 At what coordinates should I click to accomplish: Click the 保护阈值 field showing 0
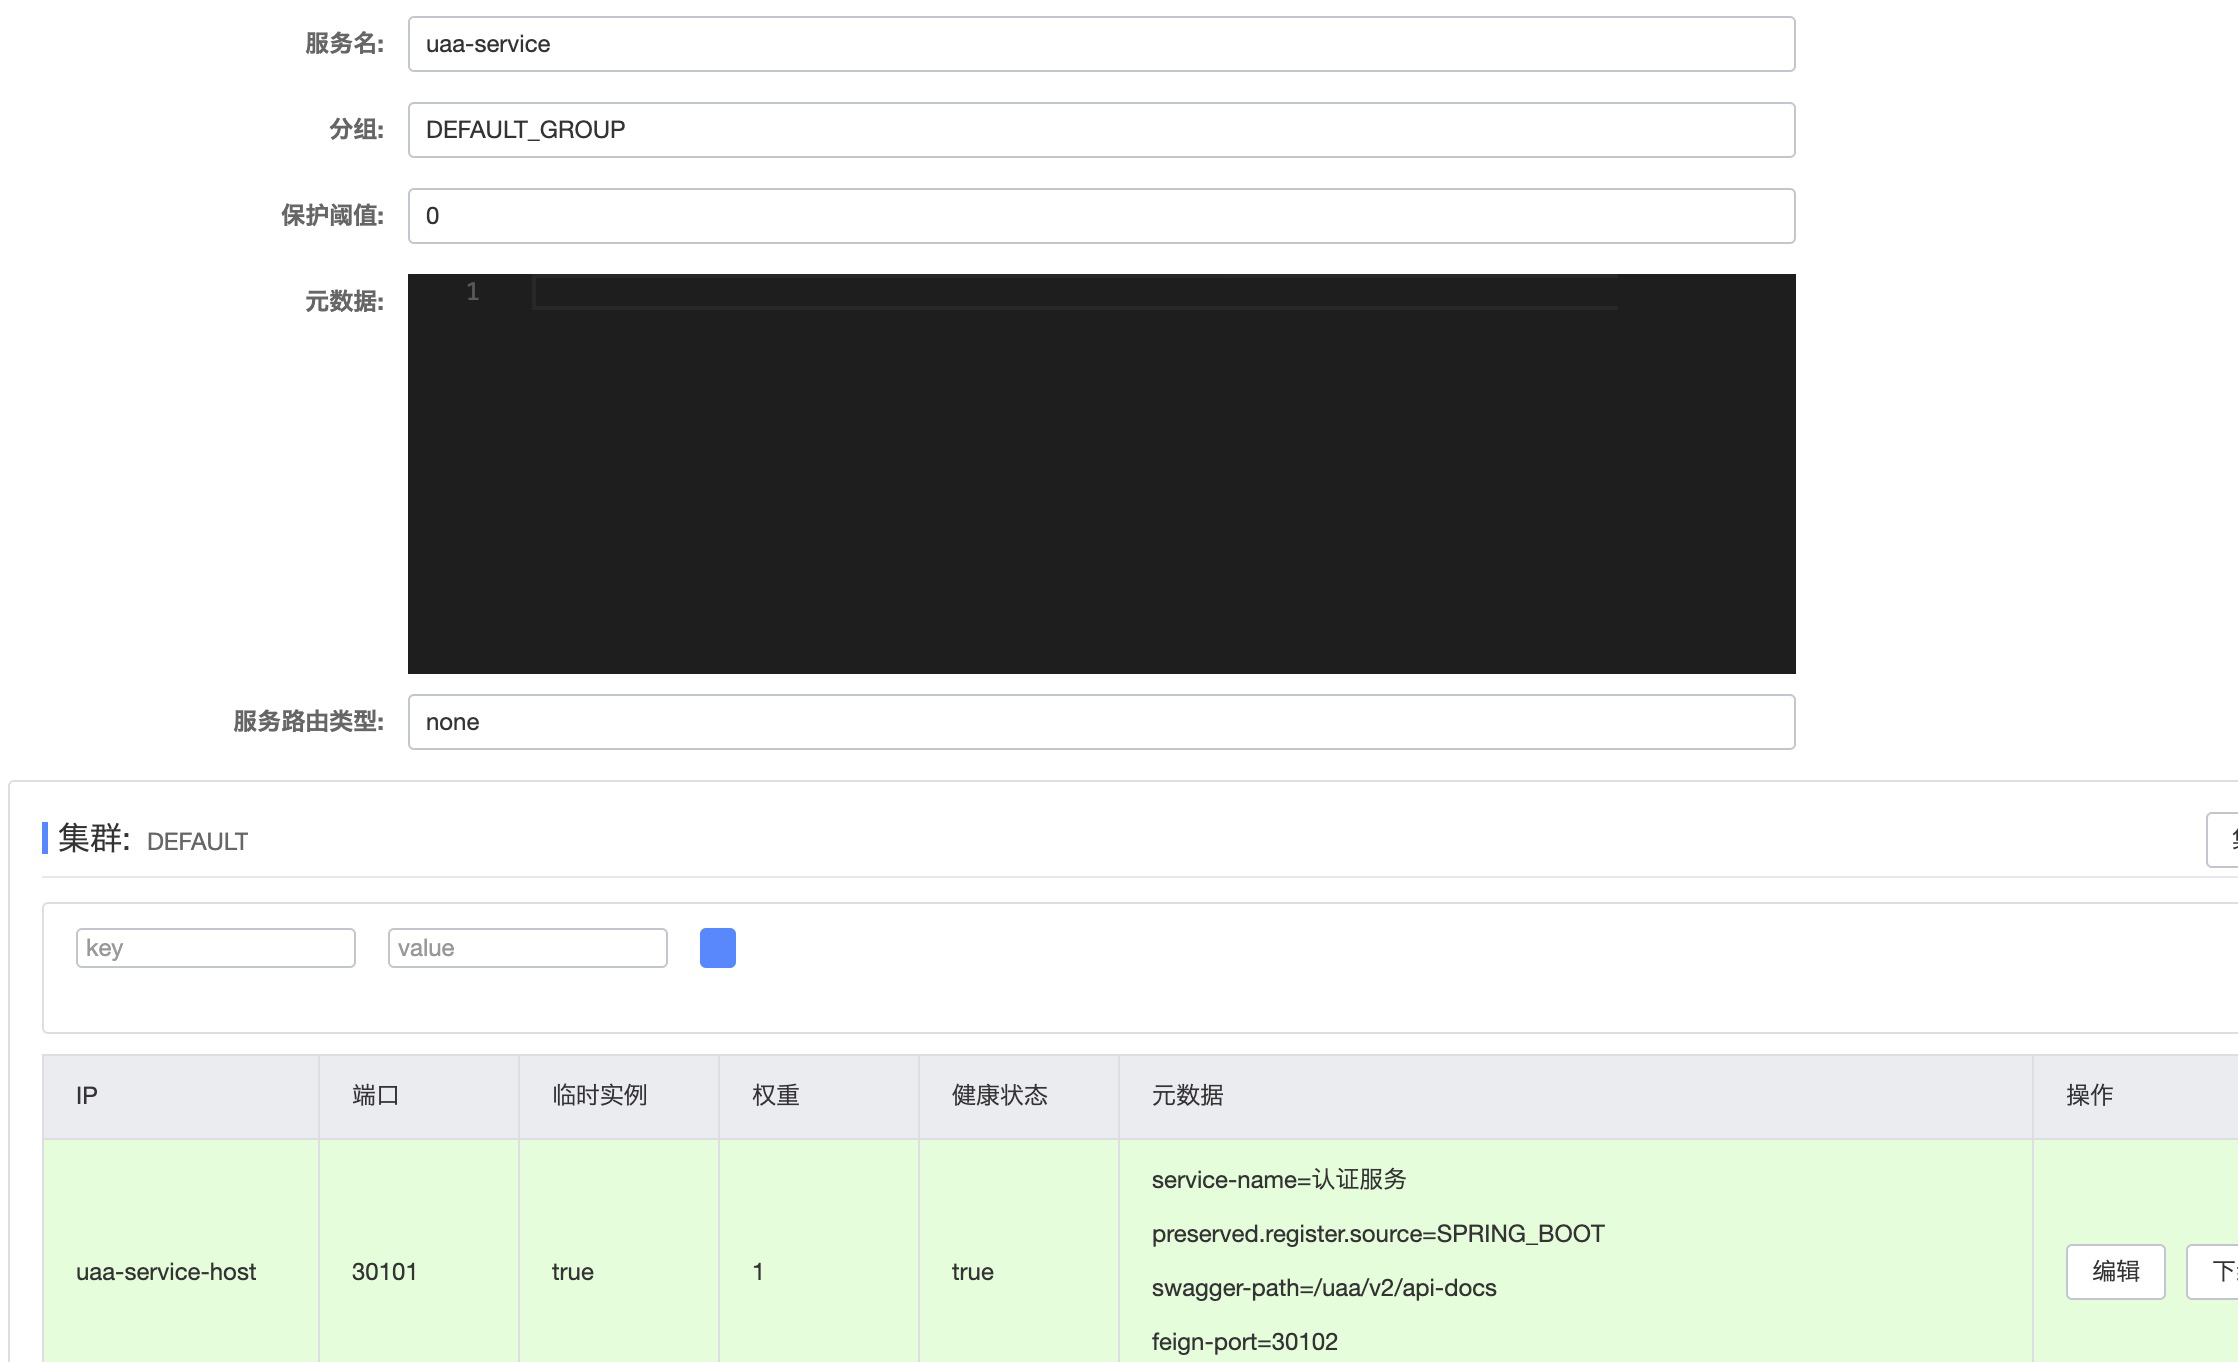[1101, 216]
